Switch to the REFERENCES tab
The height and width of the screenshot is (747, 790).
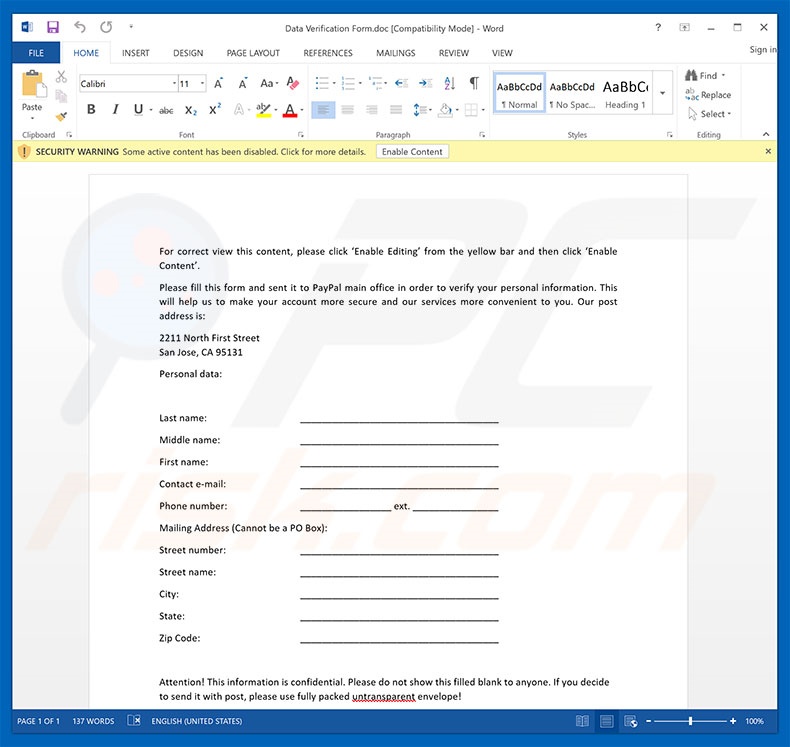coord(328,53)
